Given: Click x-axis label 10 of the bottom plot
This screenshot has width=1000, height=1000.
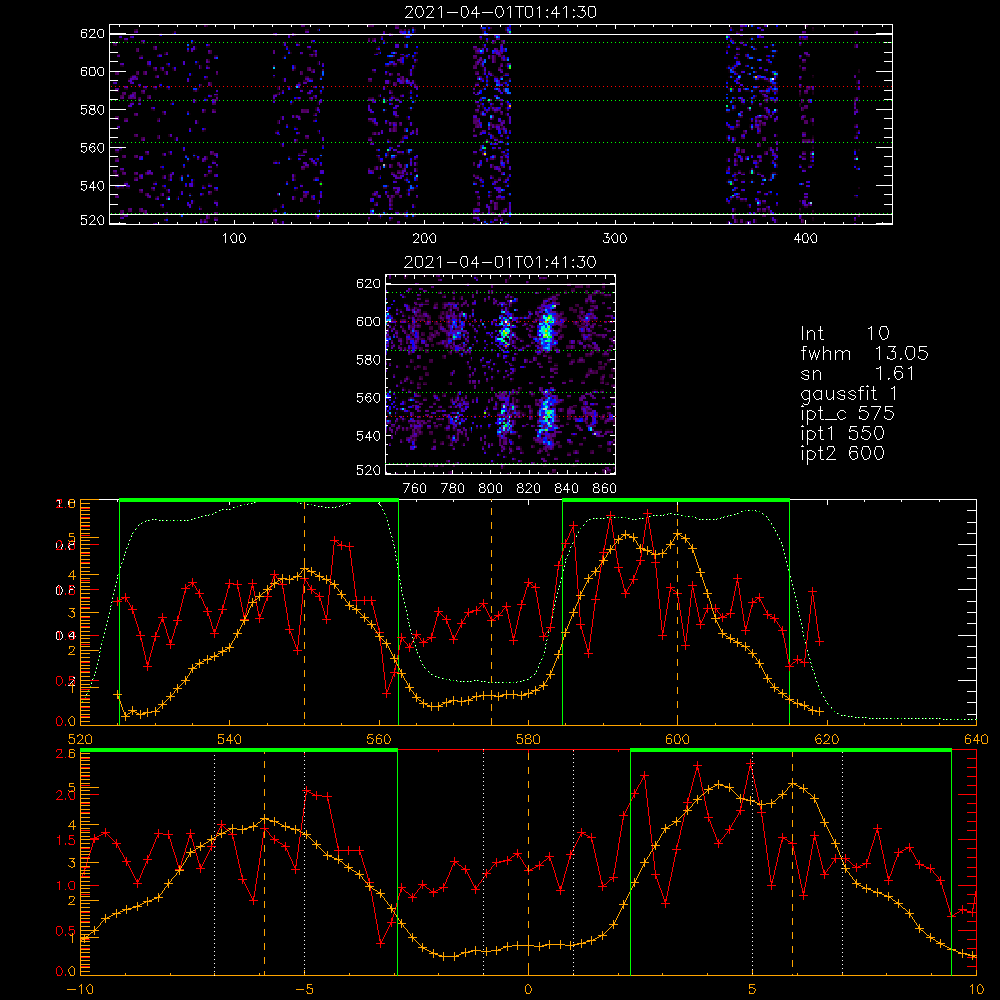Looking at the screenshot, I should 976,990.
